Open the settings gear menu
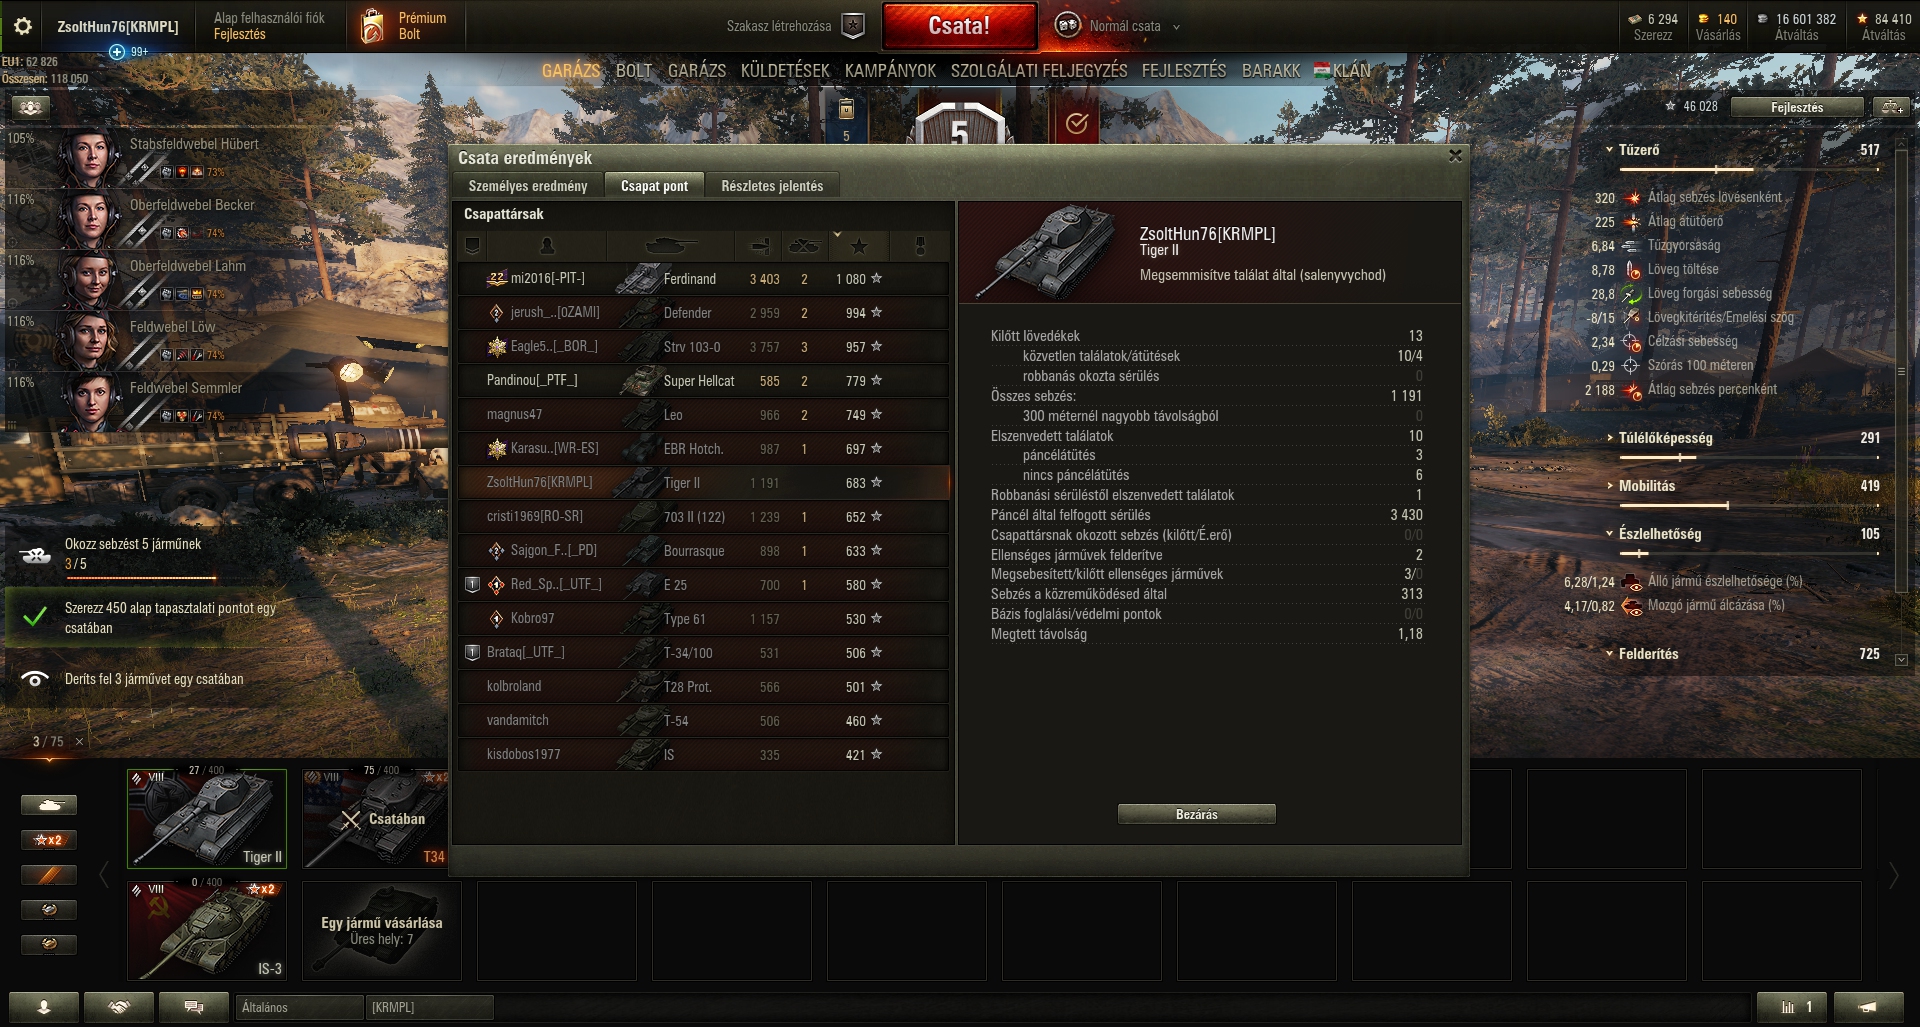 [22, 26]
